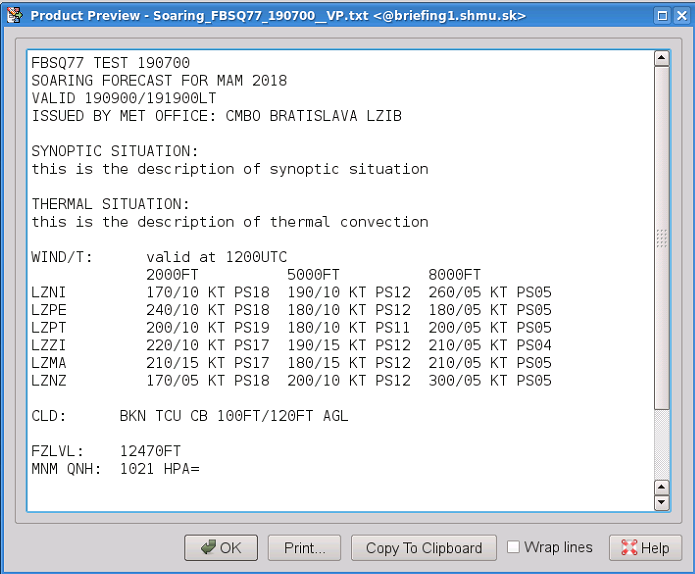
Task: Click the LZPE station row label
Action: coord(49,310)
